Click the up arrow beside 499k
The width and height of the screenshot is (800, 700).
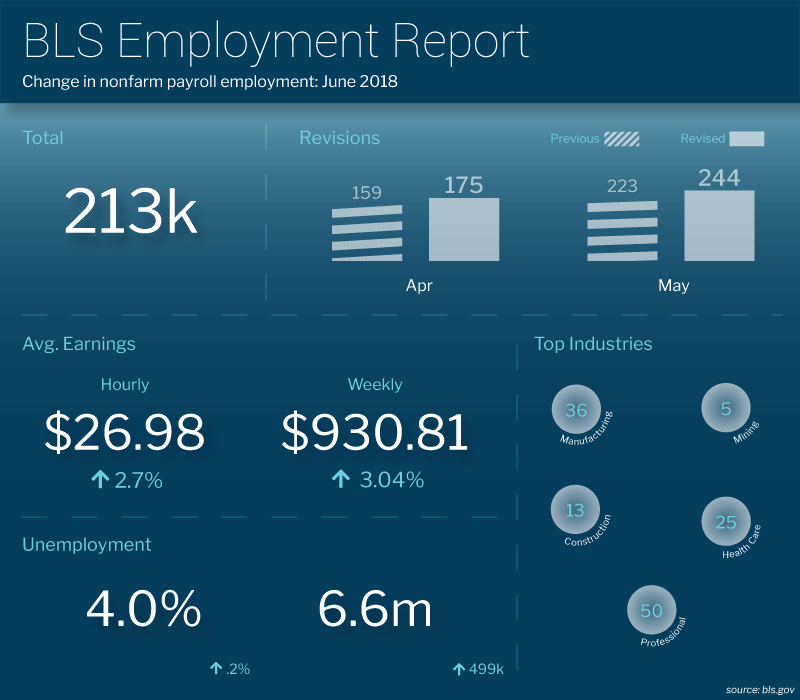point(459,668)
